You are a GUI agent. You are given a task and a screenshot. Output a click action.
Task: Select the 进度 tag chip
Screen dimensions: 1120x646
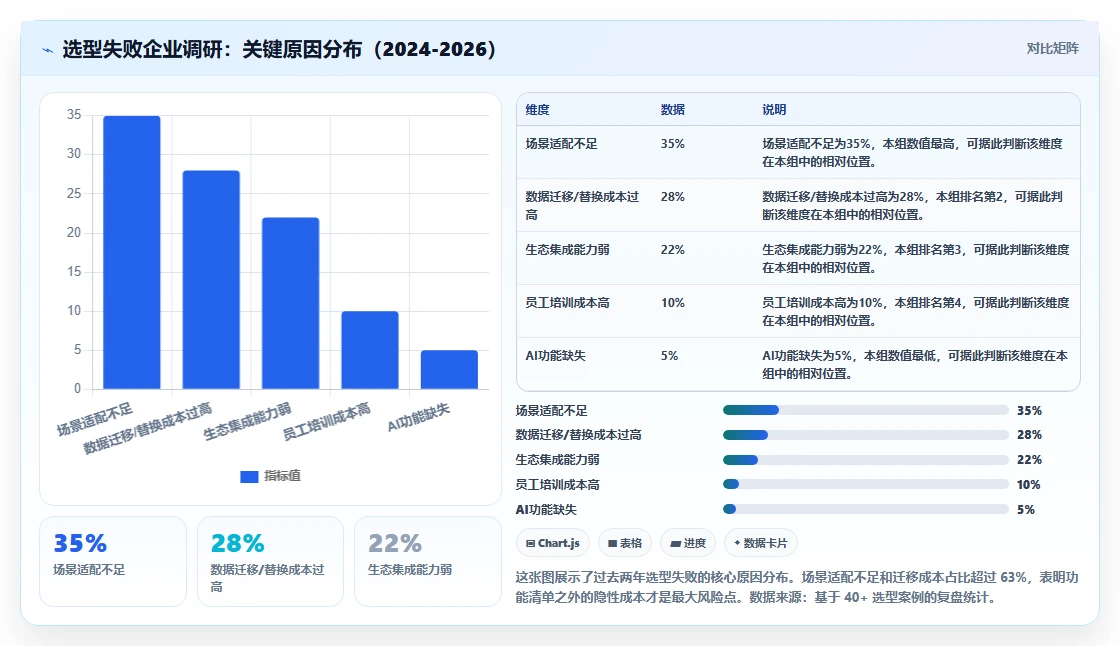(688, 543)
